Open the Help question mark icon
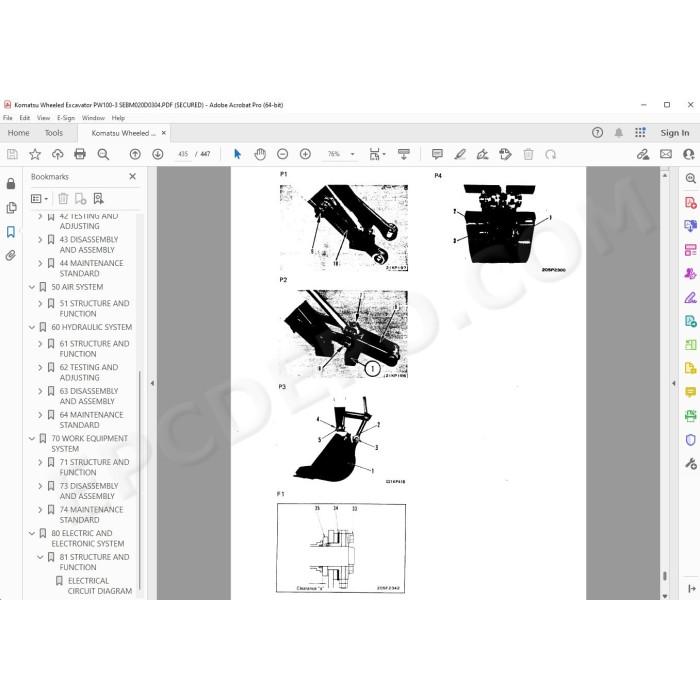The height and width of the screenshot is (700, 700). 597,133
